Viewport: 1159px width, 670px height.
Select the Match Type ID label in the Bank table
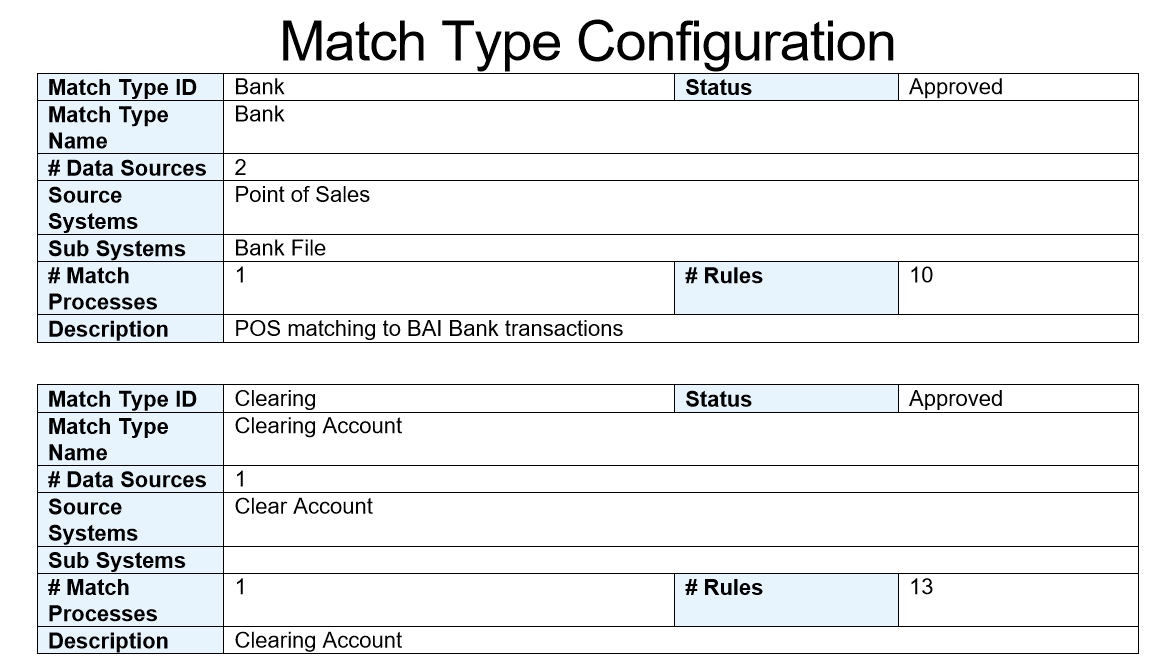coord(122,88)
